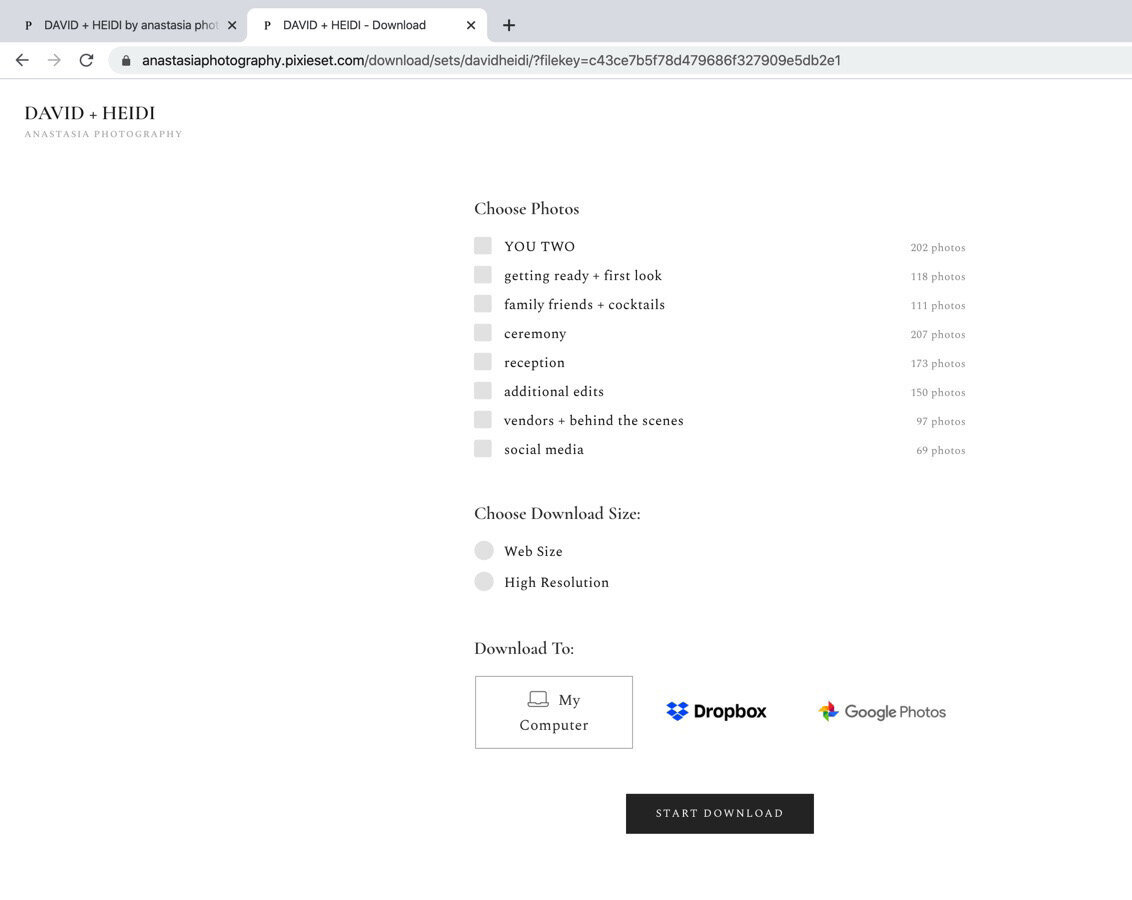Click the START DOWNLOAD button
The image size is (1132, 900).
click(x=720, y=813)
